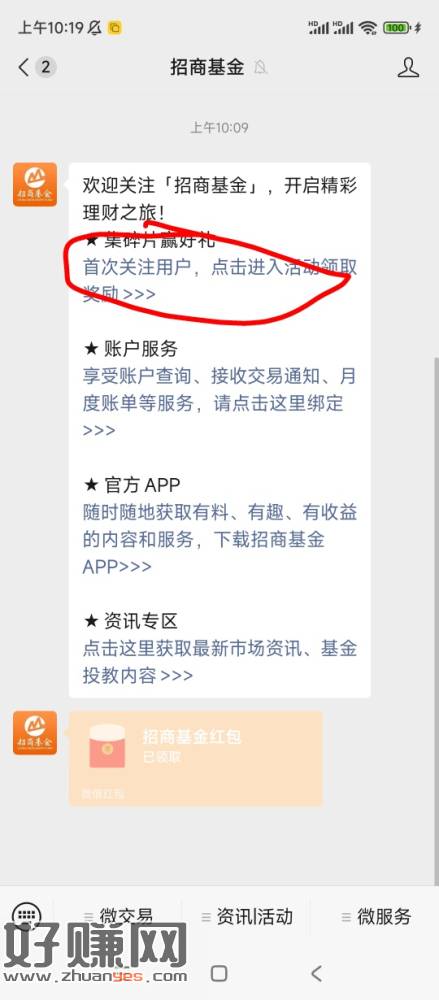The height and width of the screenshot is (1000, 439).
Task: Tap the Android home square button
Action: [219, 973]
